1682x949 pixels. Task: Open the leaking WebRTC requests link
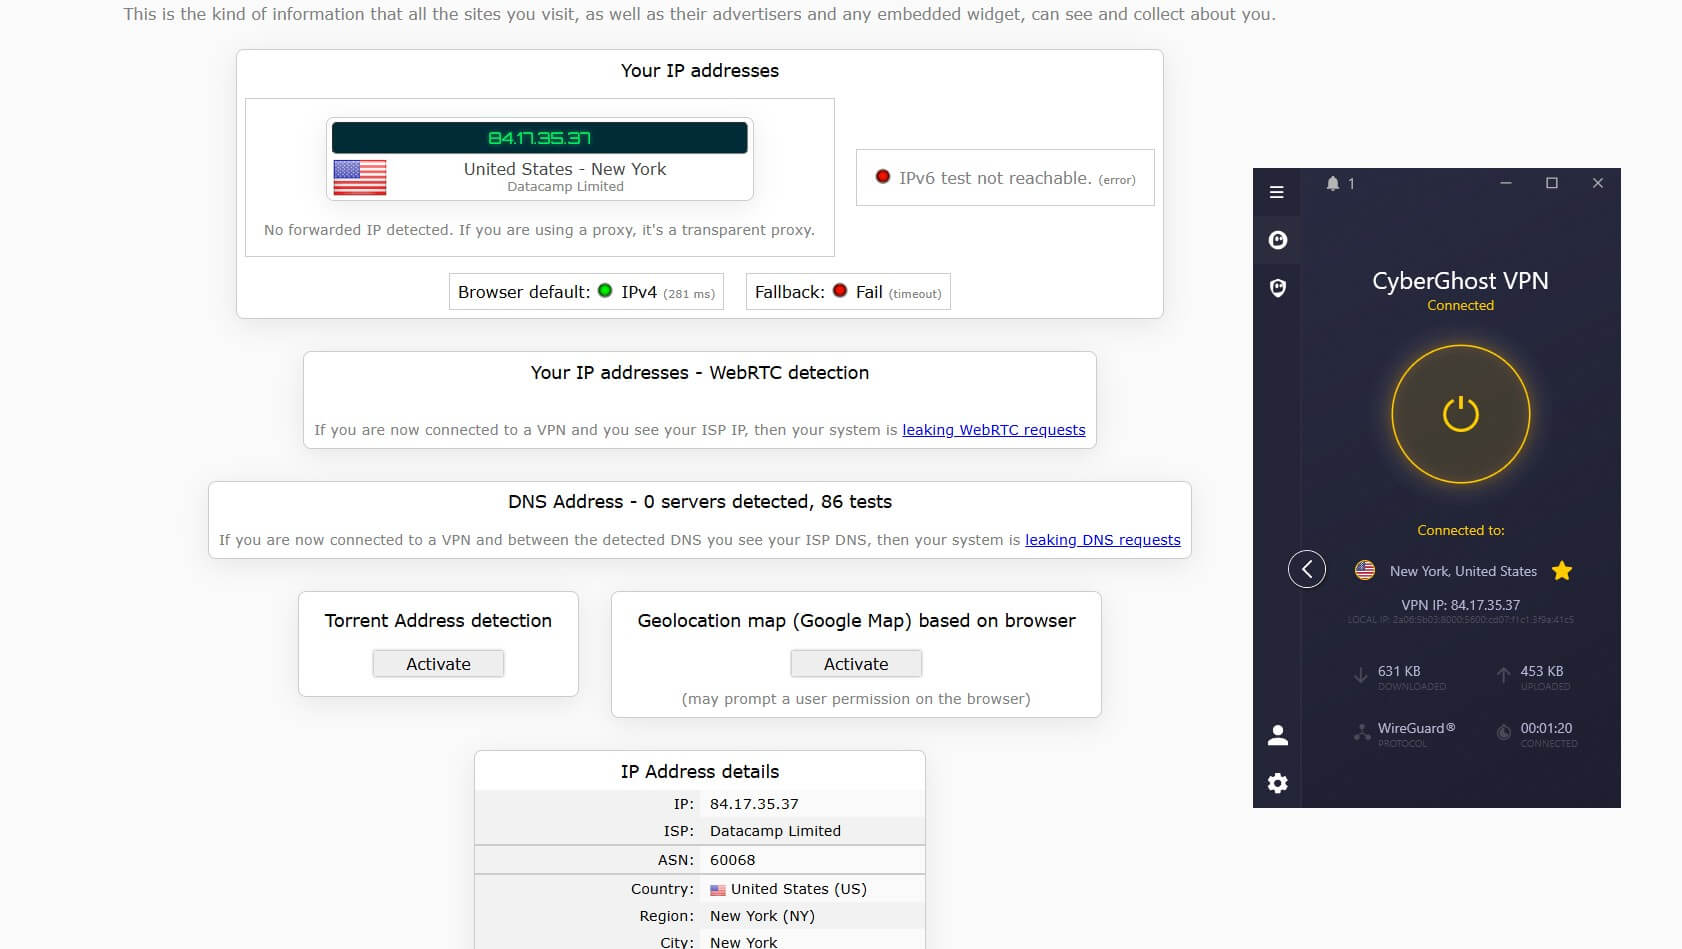point(993,430)
